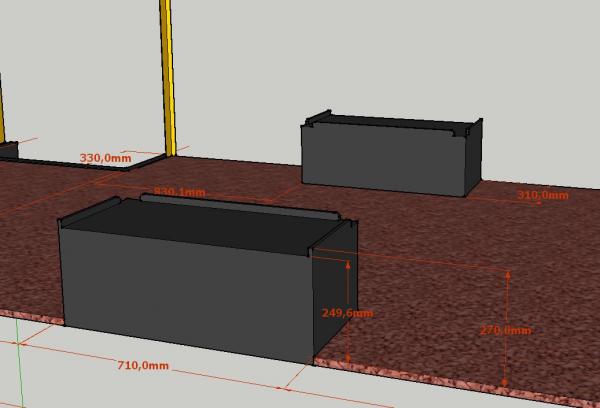Select the partly visible dark box at left edge
Image resolution: width=600 pixels, height=408 pixels.
[7, 151]
